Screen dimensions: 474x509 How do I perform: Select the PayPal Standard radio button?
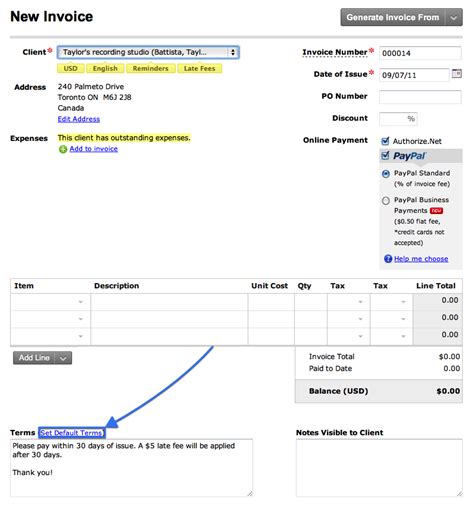pyautogui.click(x=386, y=174)
